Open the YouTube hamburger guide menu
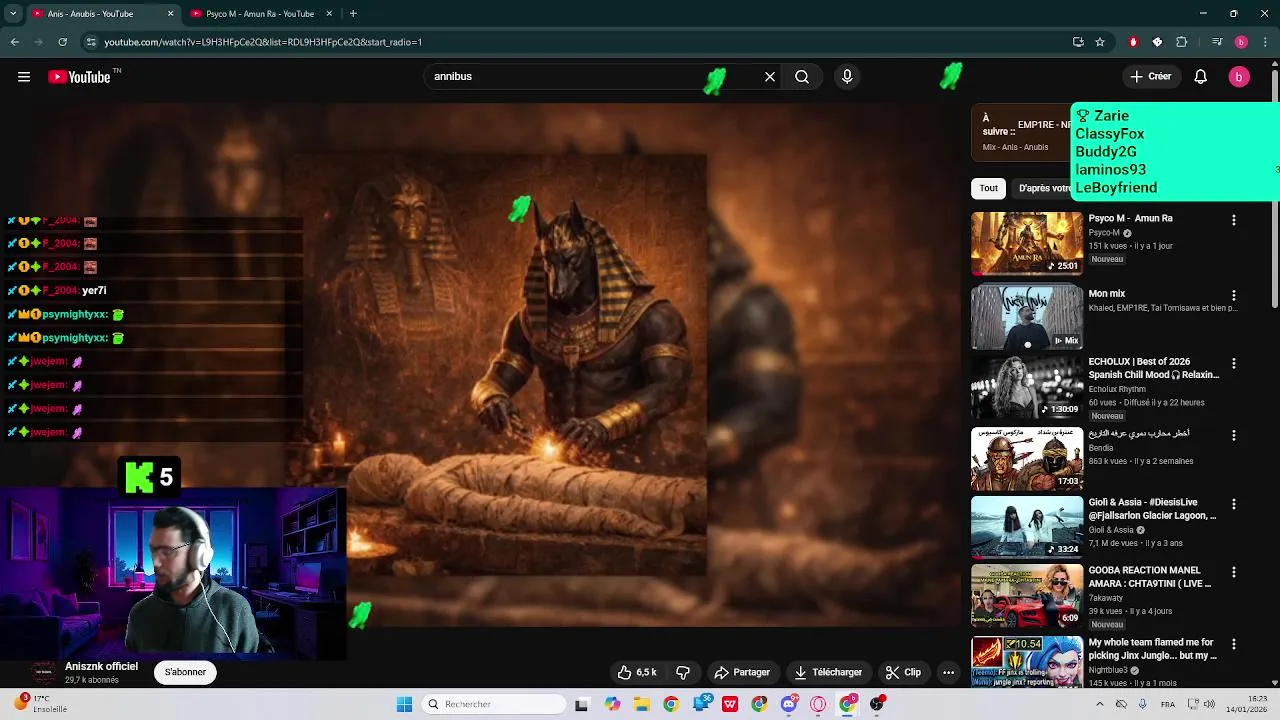Screen dimensions: 1280x720 24,77
